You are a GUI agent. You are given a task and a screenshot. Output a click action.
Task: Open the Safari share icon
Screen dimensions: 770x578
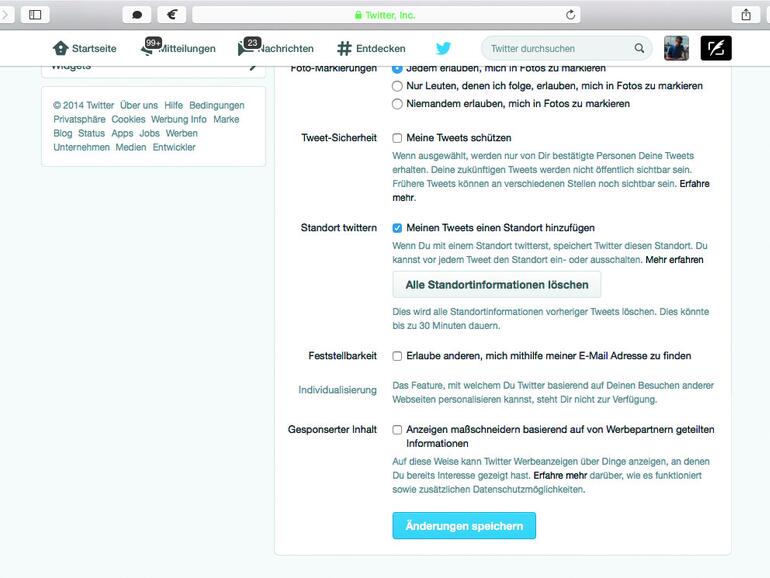(x=746, y=15)
